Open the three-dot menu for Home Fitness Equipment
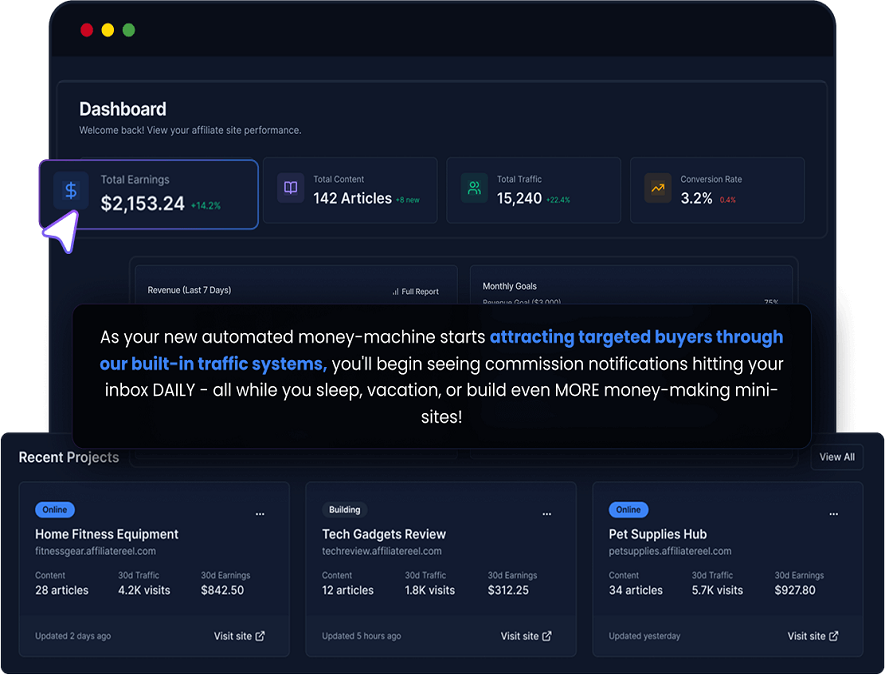 [x=260, y=514]
